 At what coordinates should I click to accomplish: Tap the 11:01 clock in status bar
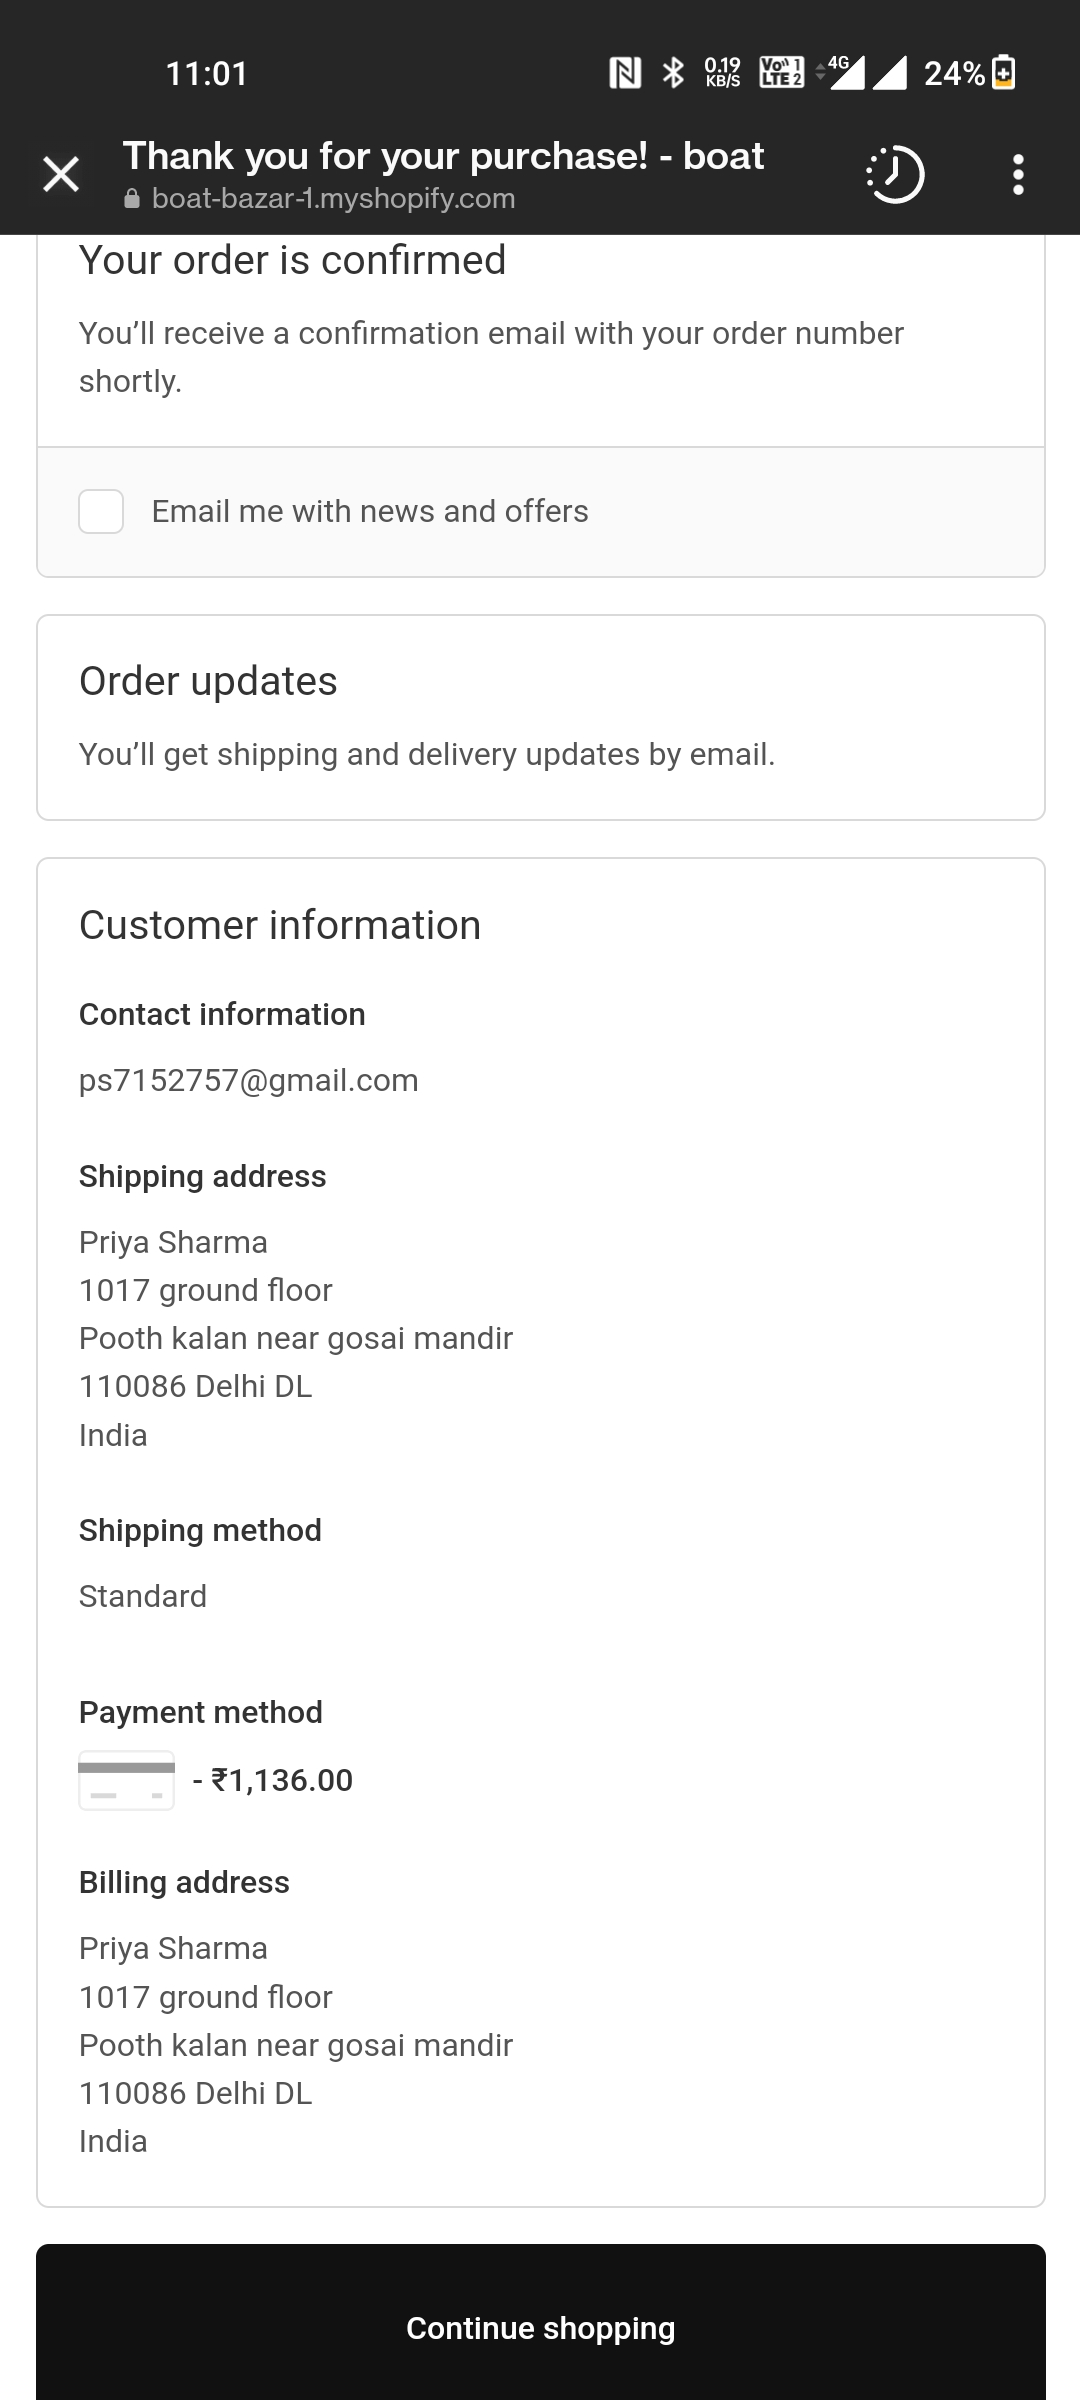tap(207, 73)
